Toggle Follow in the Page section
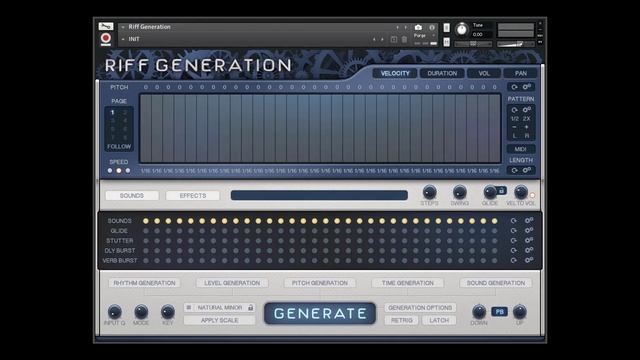640x360 pixels. (x=119, y=147)
